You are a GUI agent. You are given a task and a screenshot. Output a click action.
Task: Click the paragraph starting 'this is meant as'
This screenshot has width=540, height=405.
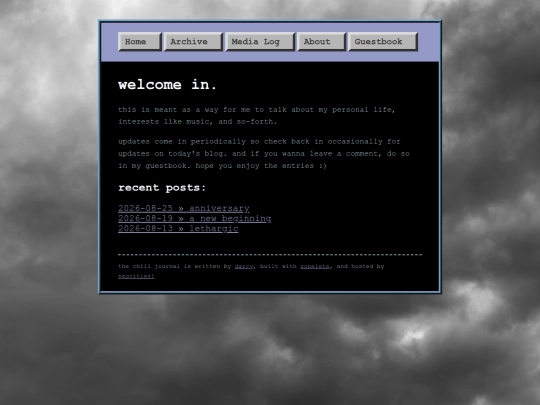point(257,116)
